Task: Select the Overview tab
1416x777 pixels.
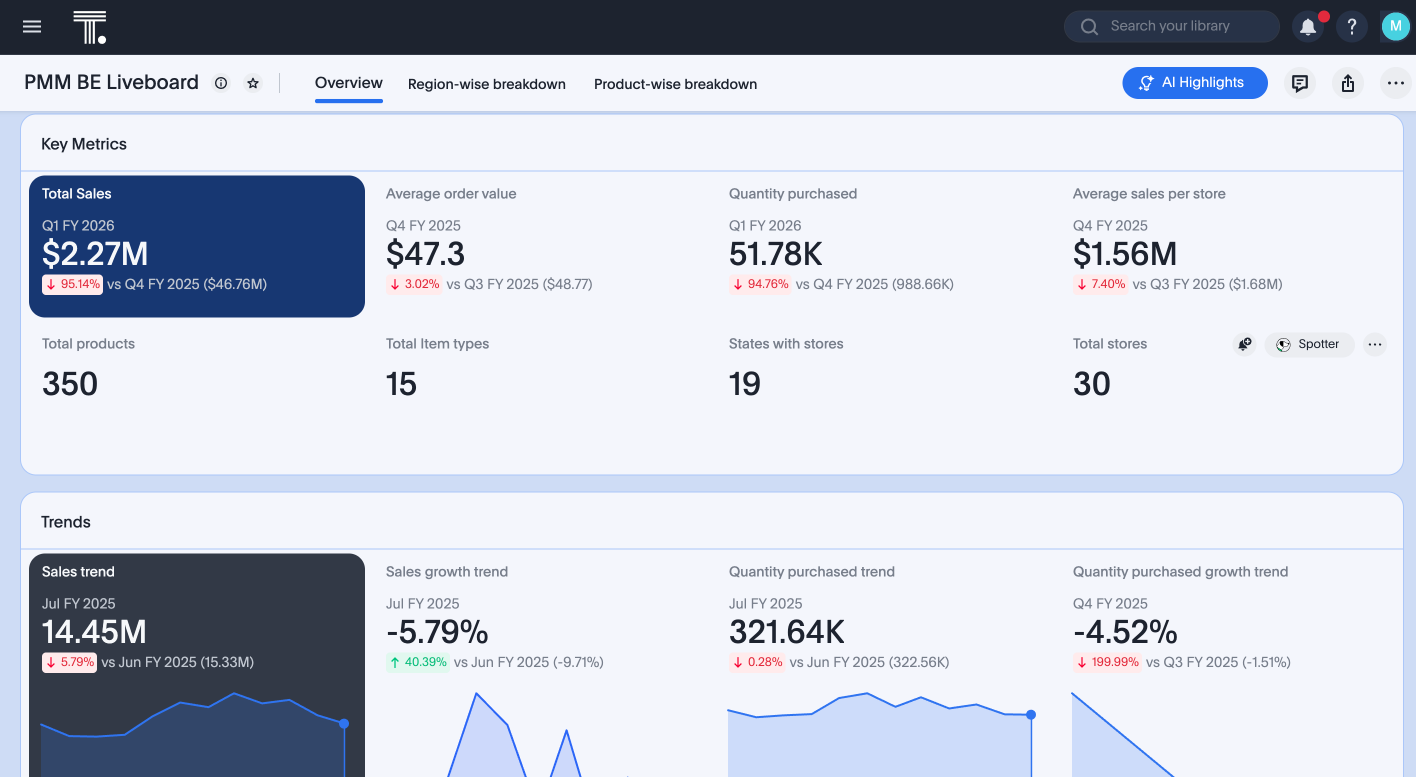Action: [348, 84]
